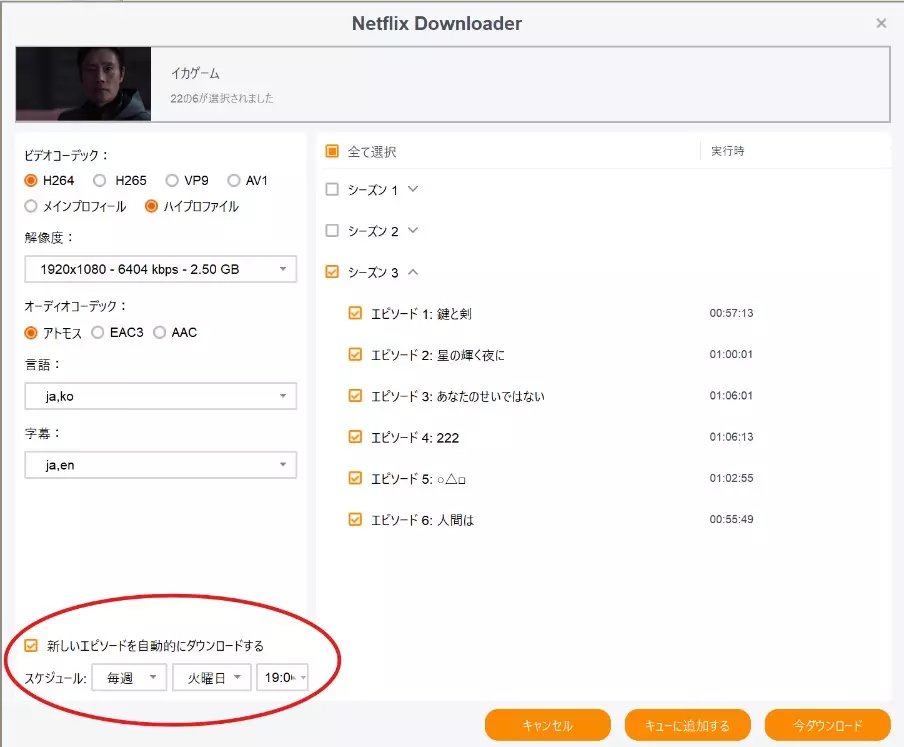Click the 00:55:49 duration text
This screenshot has height=747, width=904.
click(731, 519)
